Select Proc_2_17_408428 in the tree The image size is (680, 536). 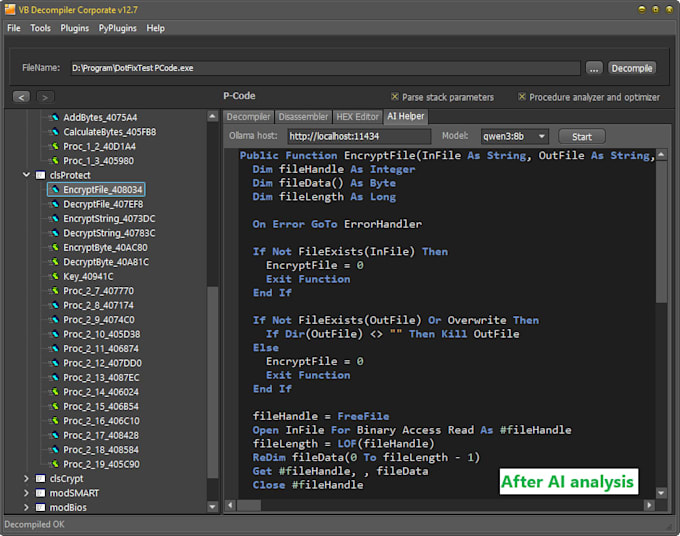101,435
